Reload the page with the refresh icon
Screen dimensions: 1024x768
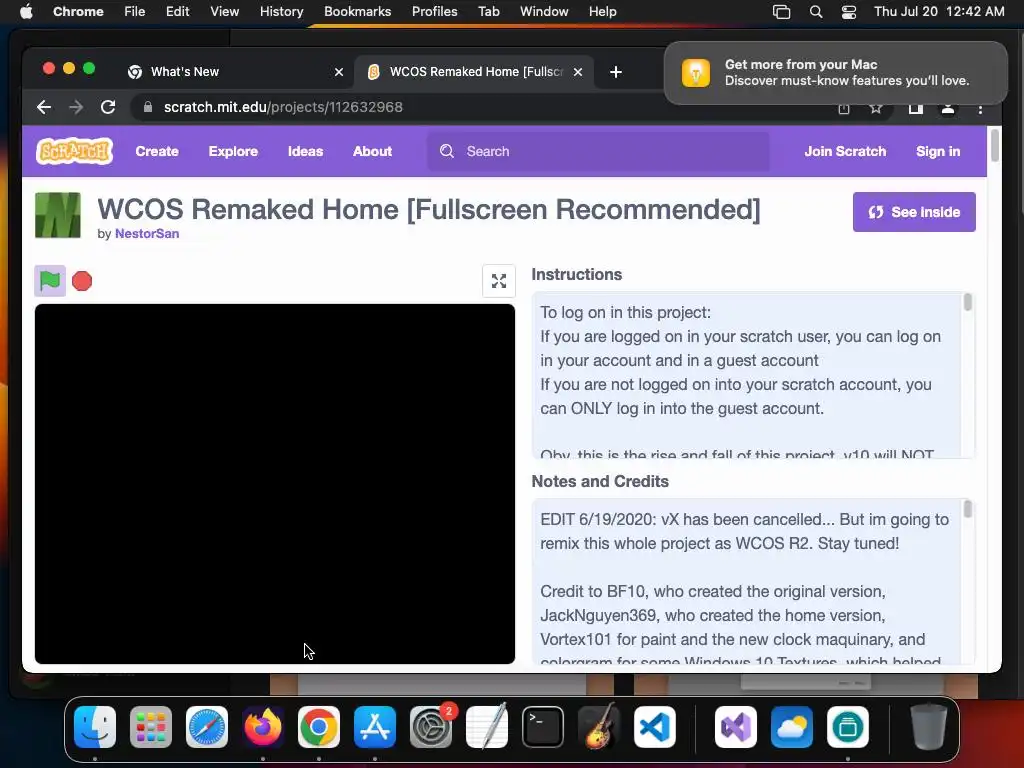pyautogui.click(x=108, y=107)
